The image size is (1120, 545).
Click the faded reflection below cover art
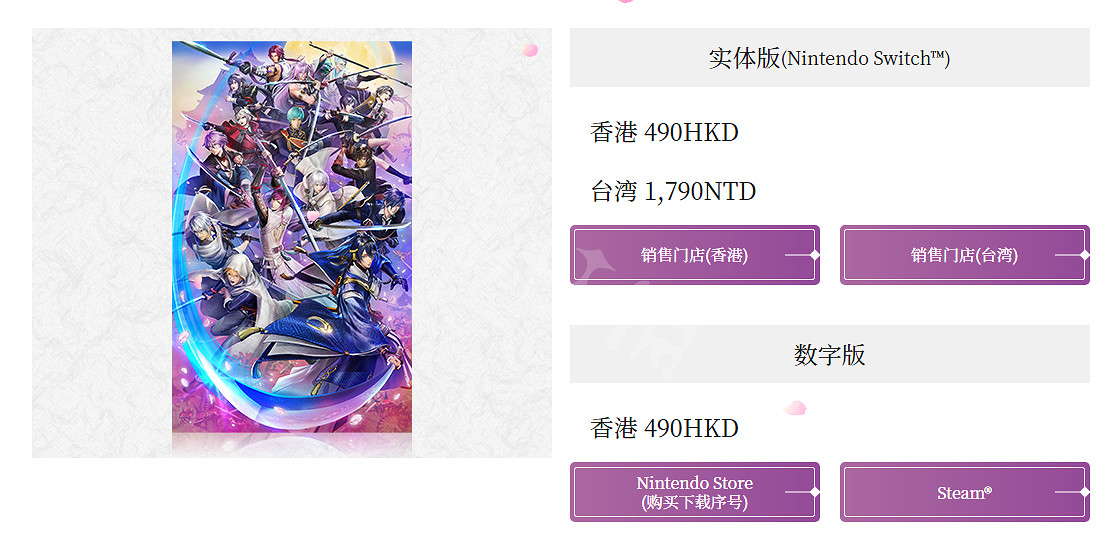[291, 445]
